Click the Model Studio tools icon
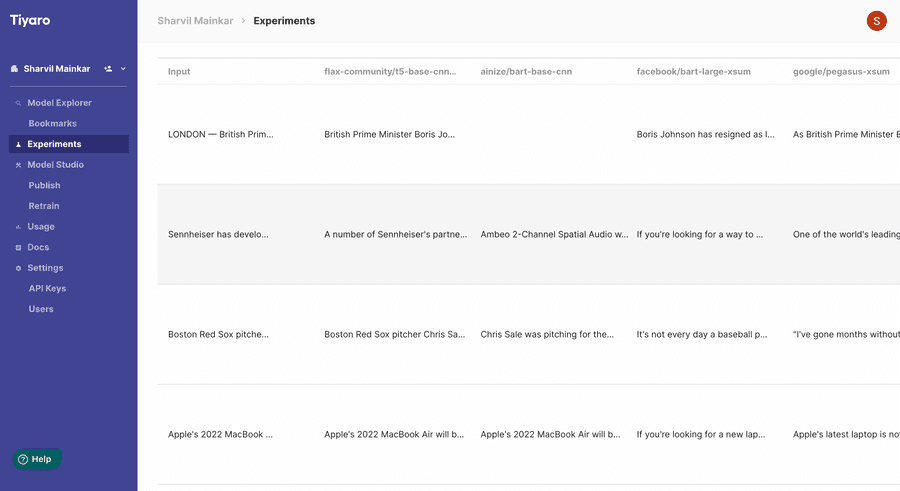The image size is (900, 491). 18,165
